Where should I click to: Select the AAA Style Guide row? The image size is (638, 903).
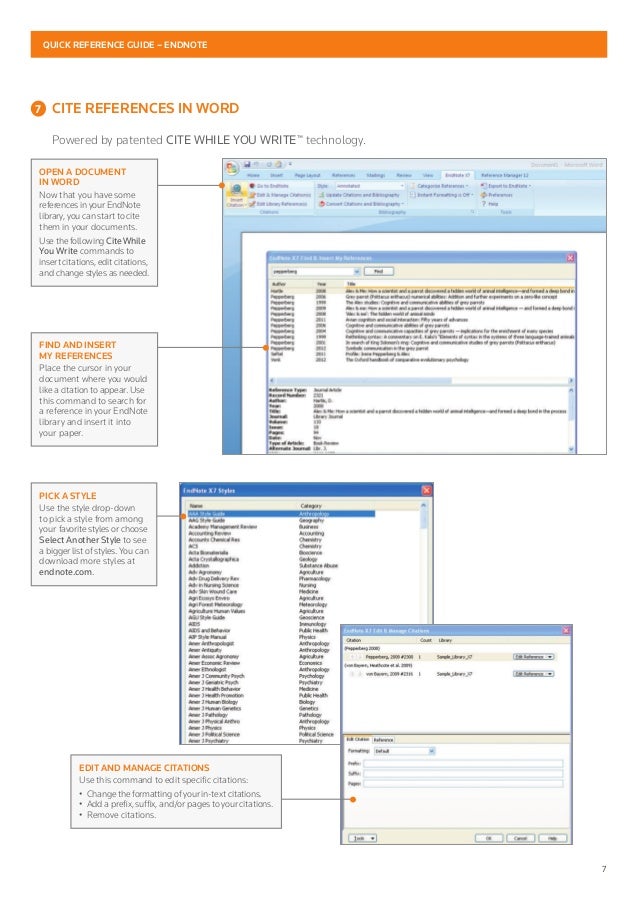coord(281,513)
